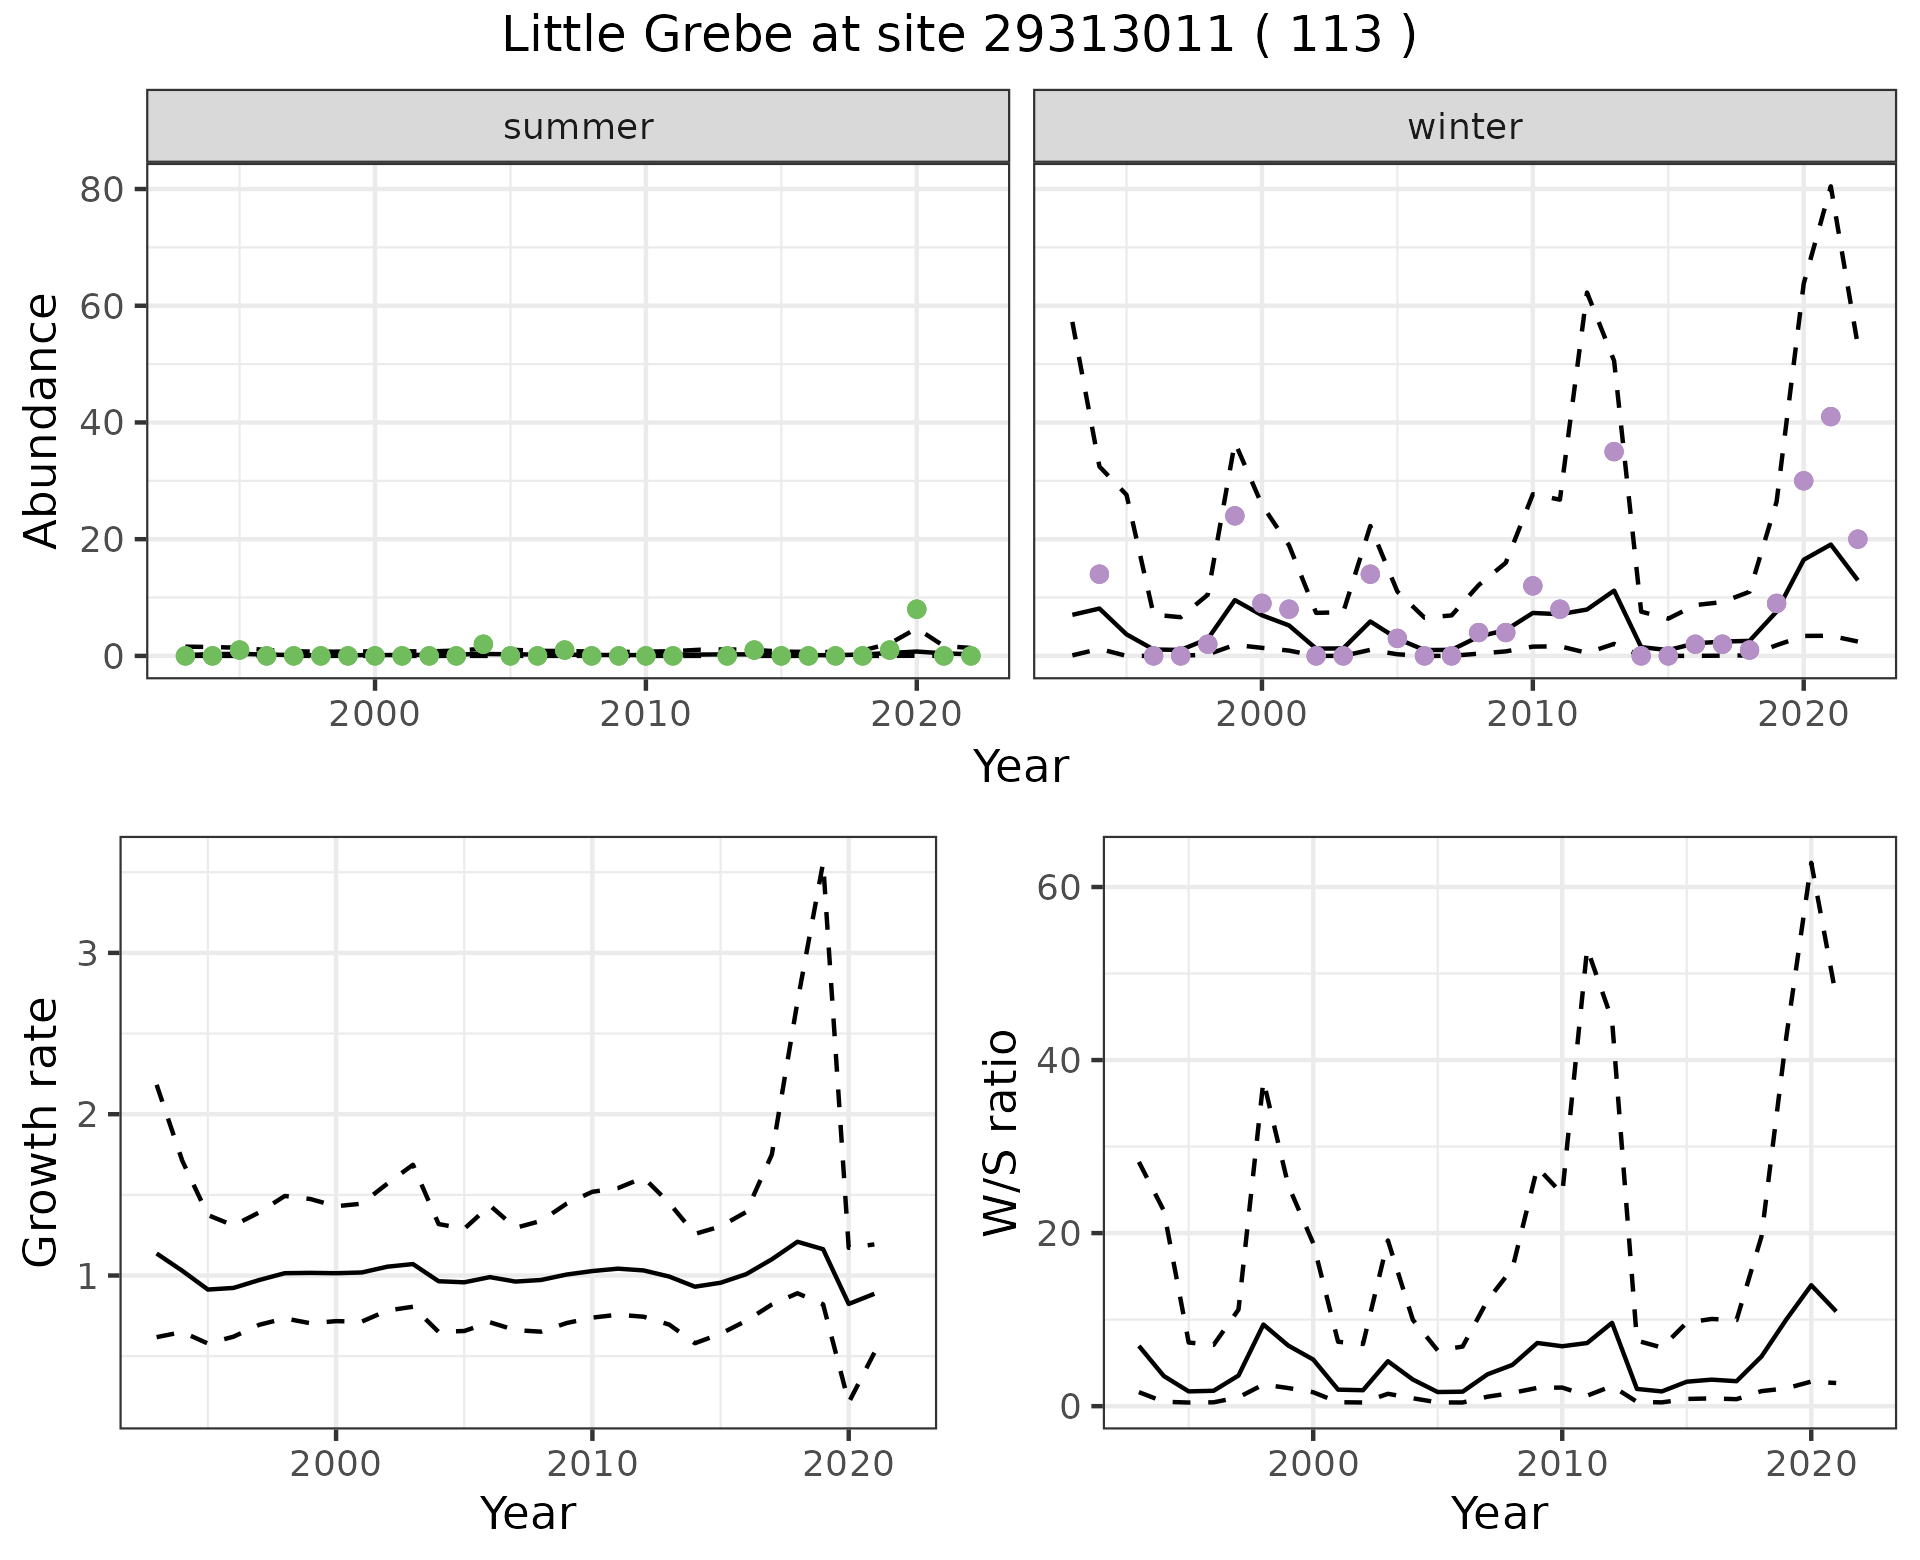Click the purple winter point at 1999

click(x=1234, y=516)
